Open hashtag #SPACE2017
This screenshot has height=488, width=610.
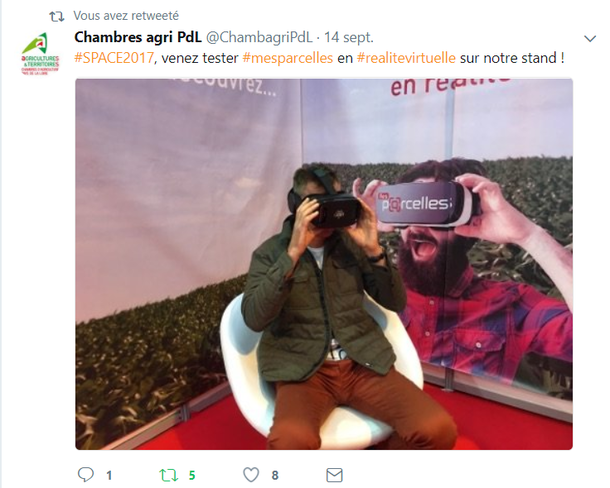point(114,58)
